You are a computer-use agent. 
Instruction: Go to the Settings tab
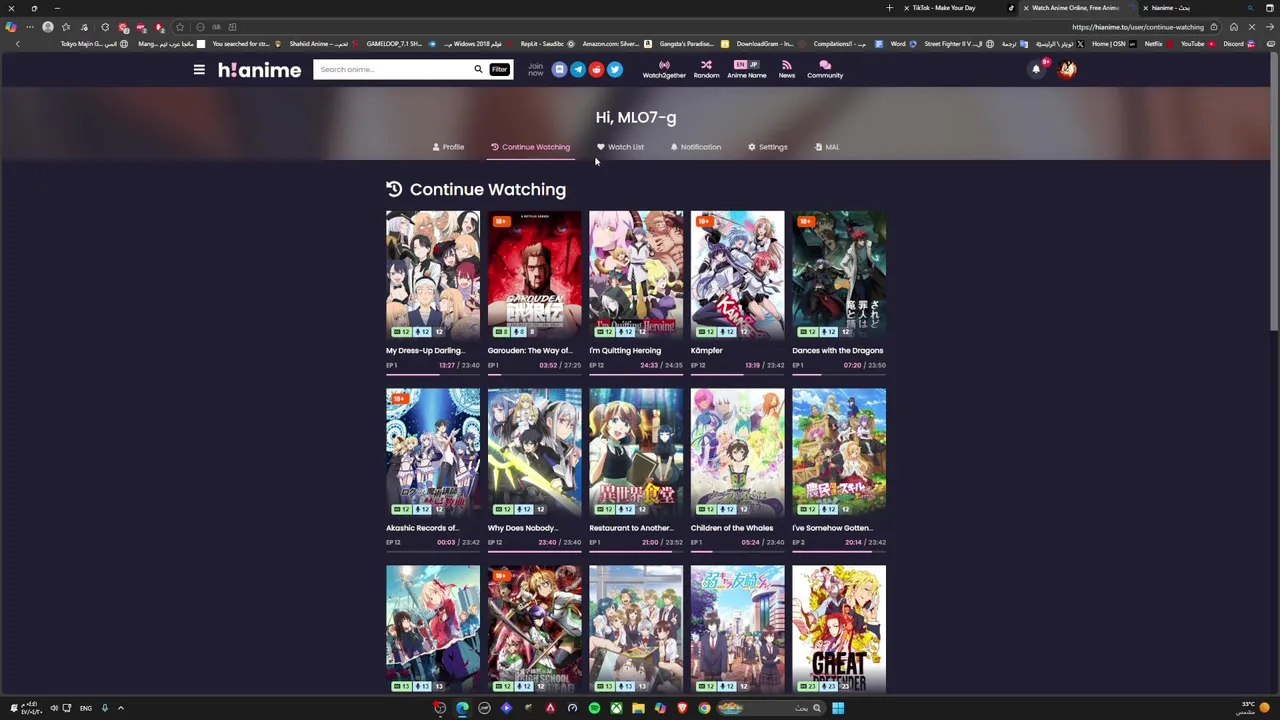(767, 147)
